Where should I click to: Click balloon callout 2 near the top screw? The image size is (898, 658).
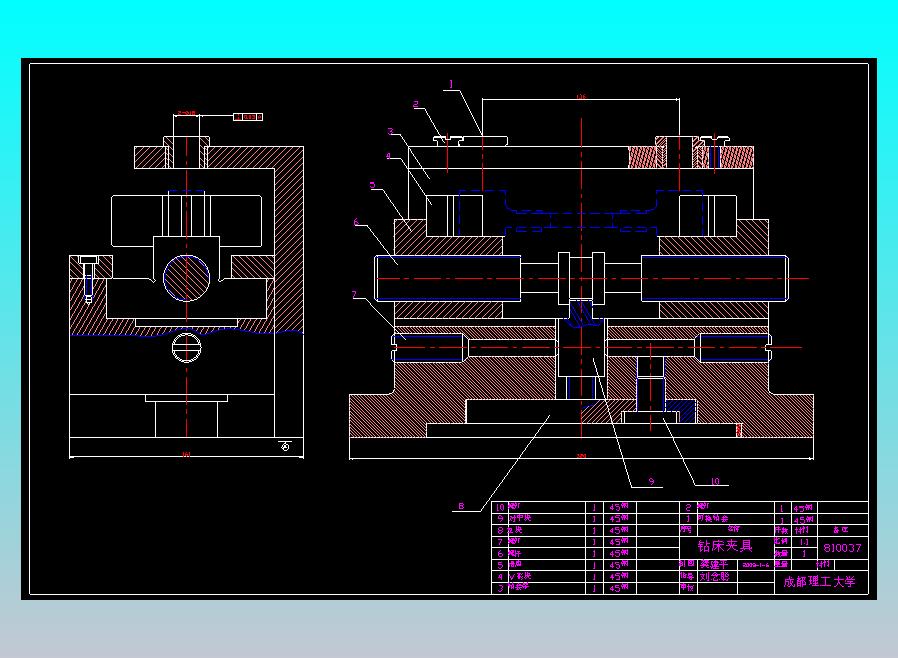point(416,104)
